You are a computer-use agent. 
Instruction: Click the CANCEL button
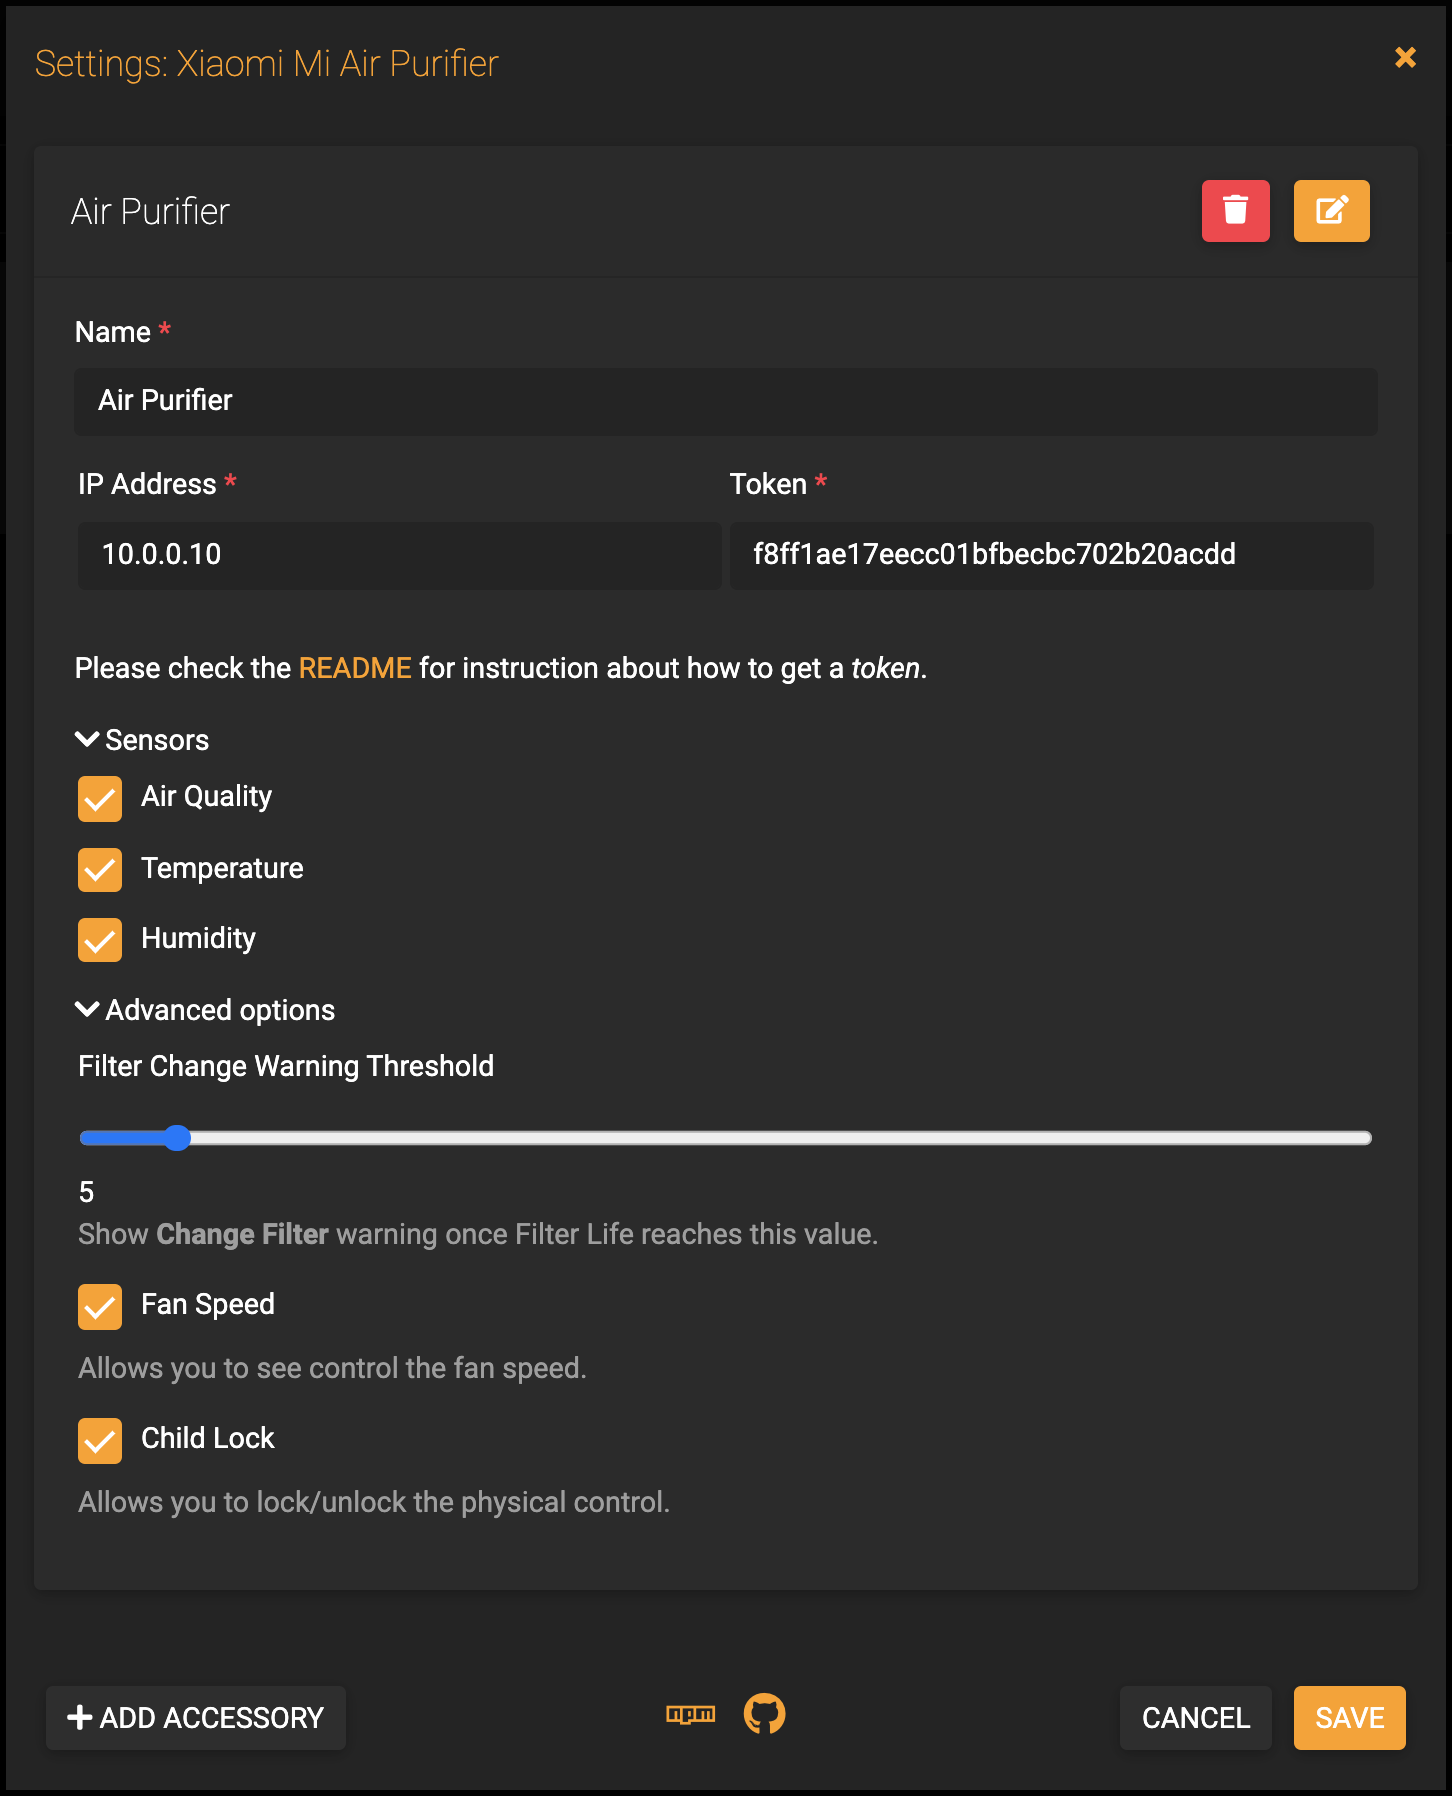coord(1196,1718)
